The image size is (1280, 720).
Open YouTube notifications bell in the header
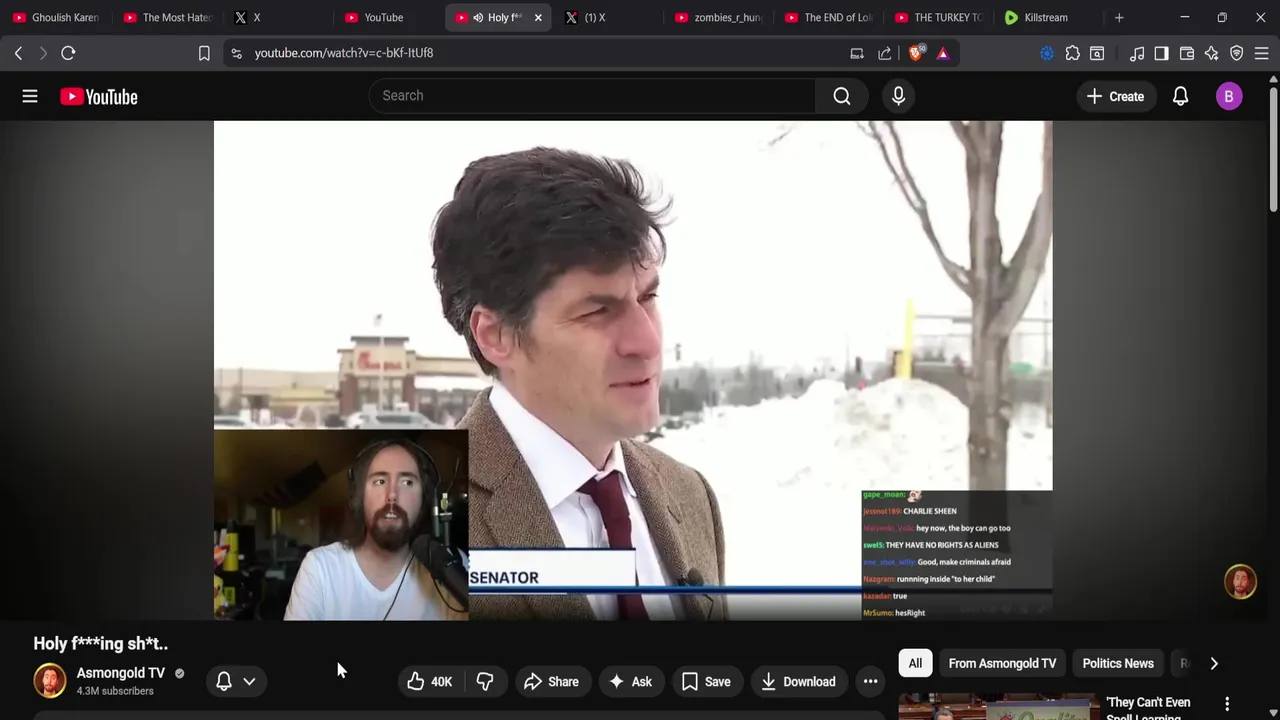click(x=1180, y=96)
